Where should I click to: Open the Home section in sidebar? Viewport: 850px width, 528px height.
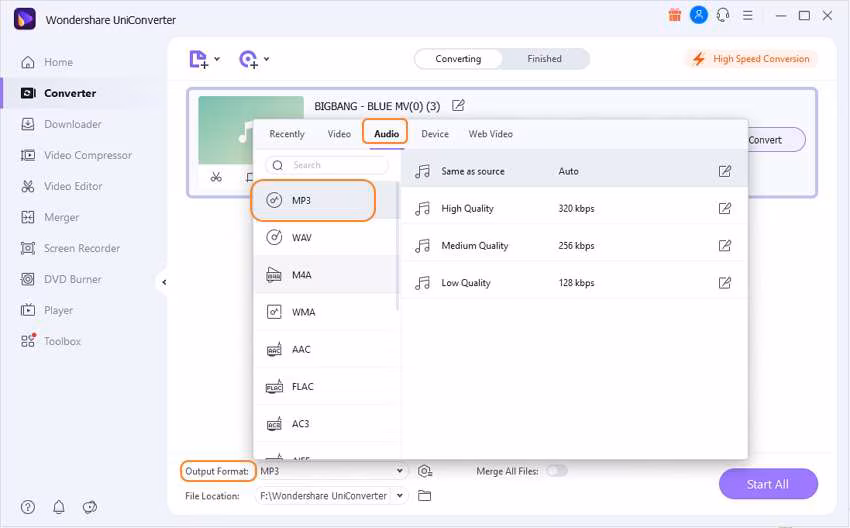coord(47,62)
